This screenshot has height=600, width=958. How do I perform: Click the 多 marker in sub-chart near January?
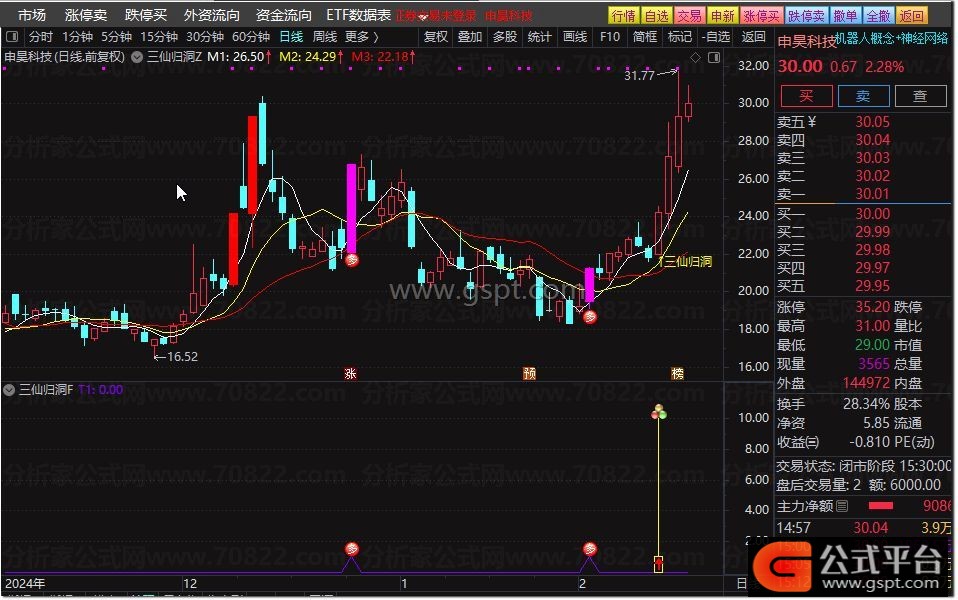pos(351,549)
